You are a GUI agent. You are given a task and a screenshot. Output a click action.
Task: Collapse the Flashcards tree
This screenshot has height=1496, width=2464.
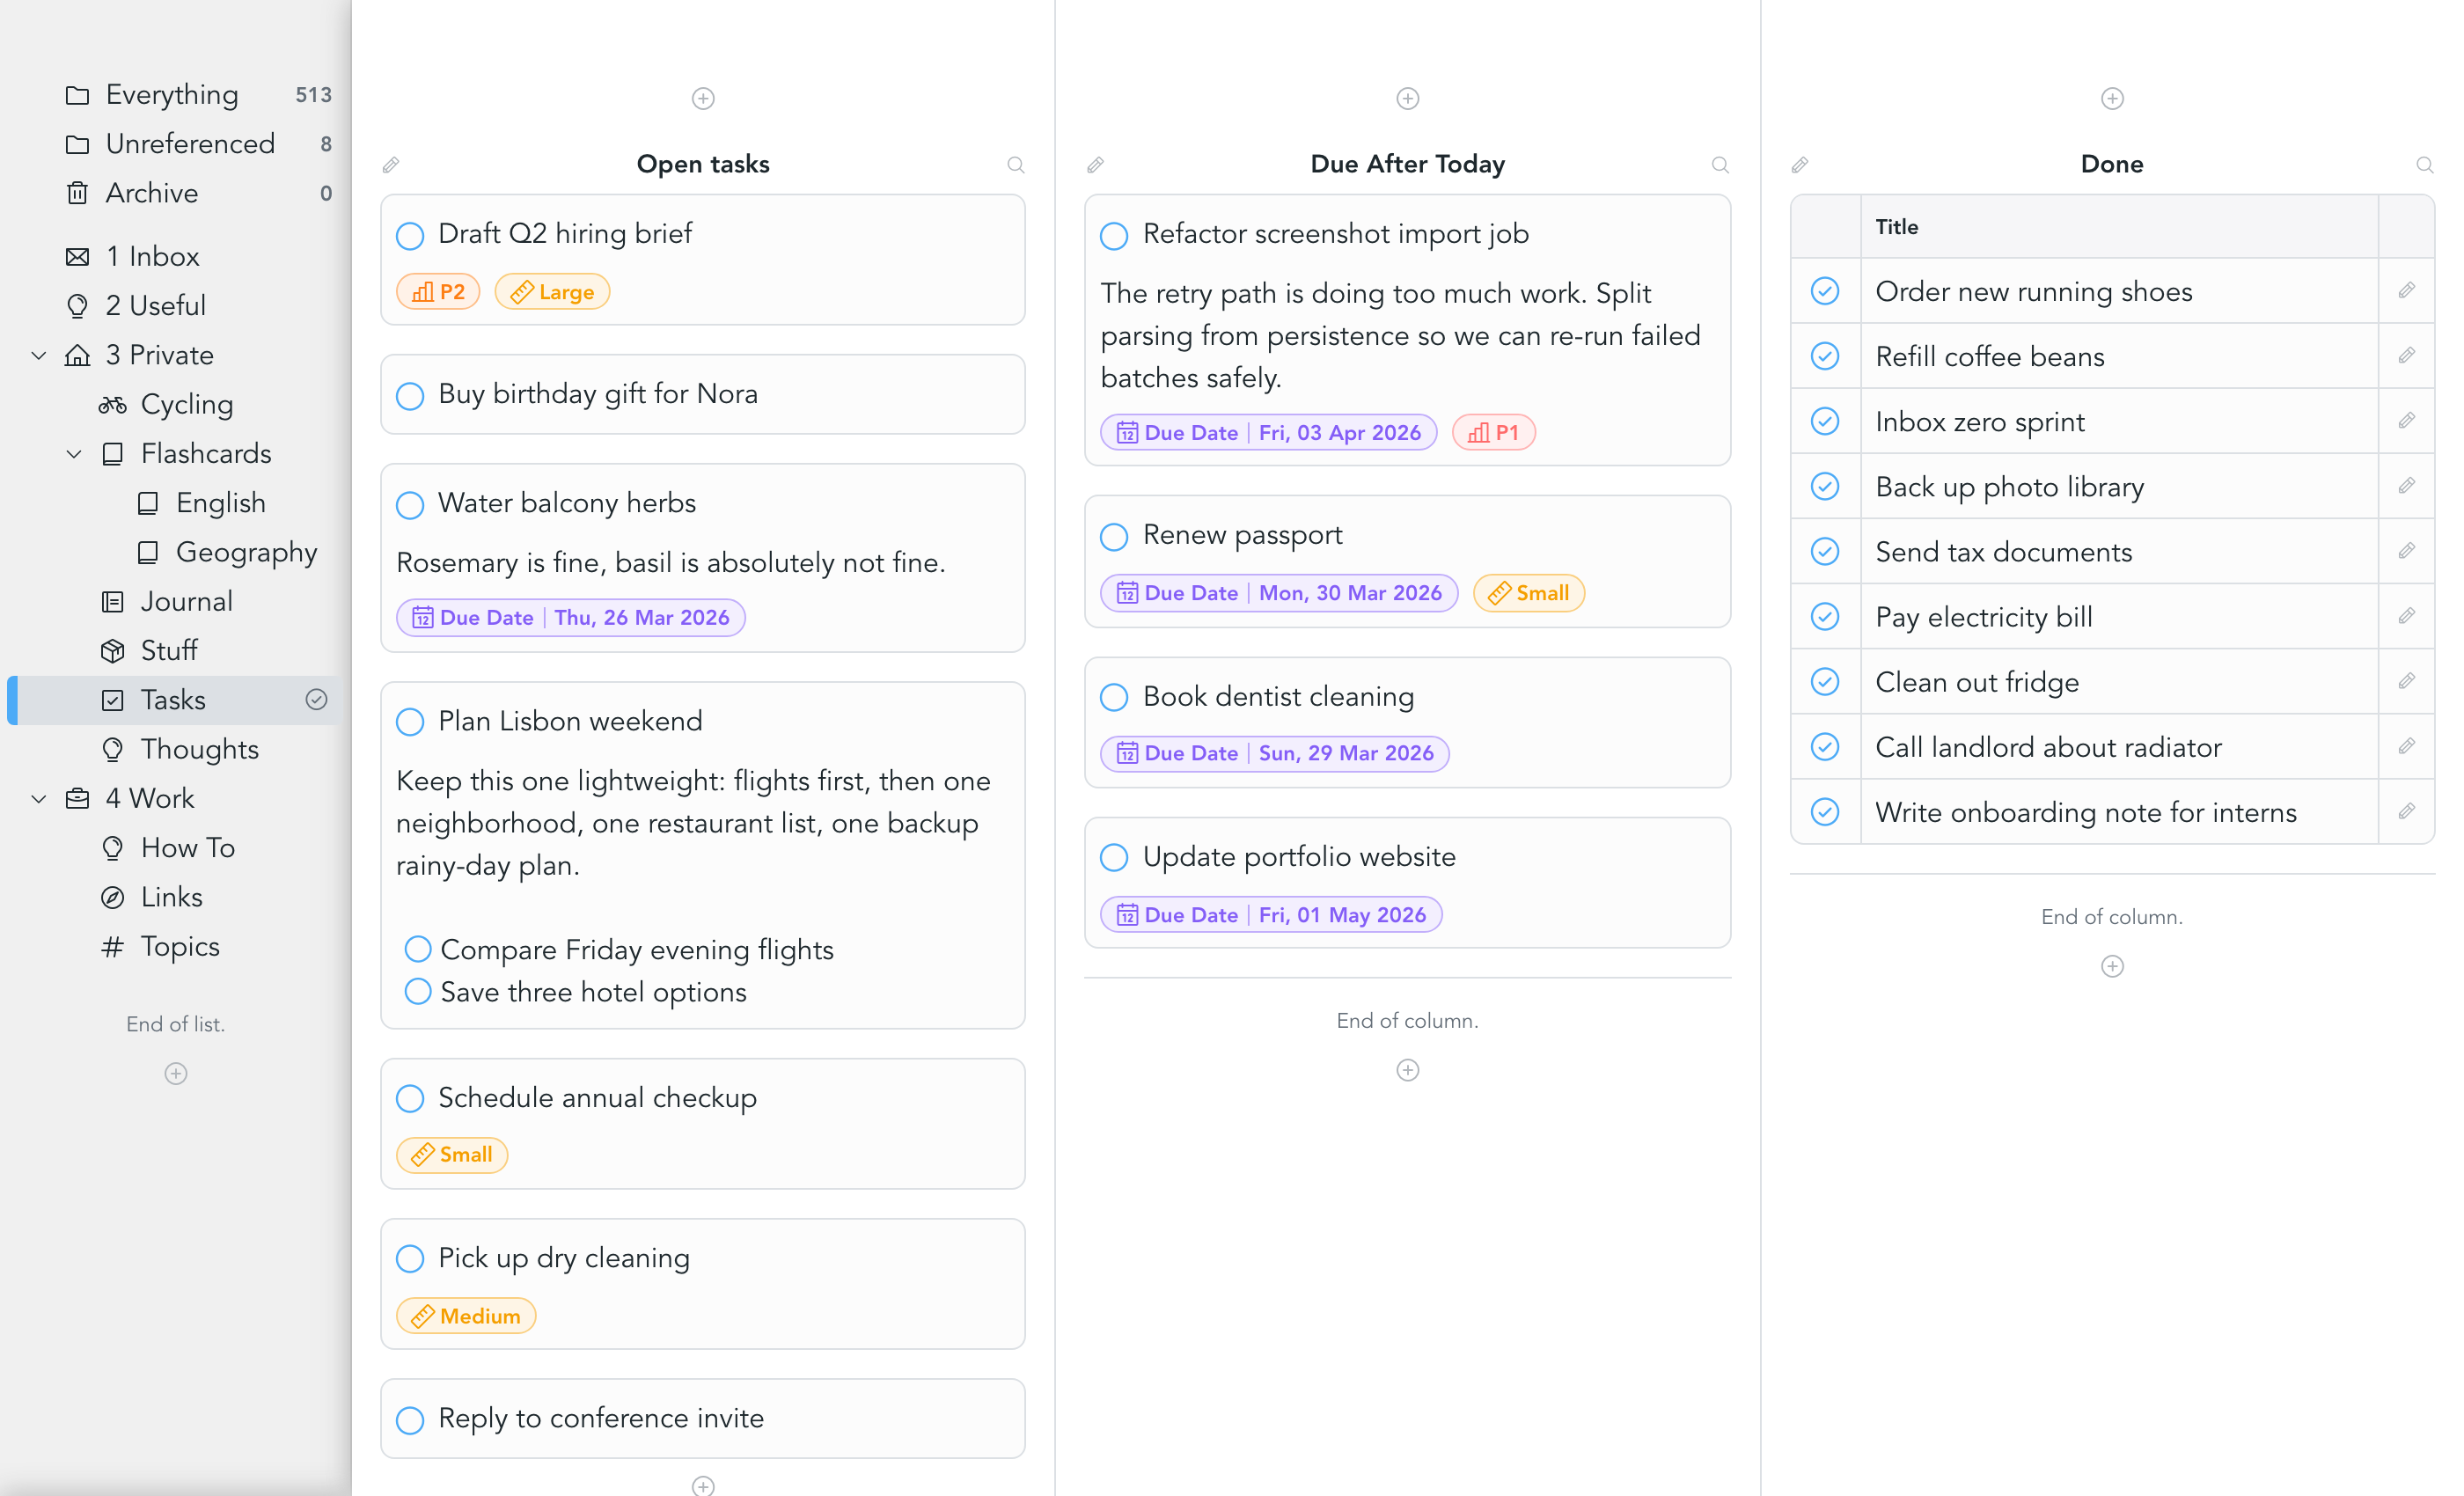[x=74, y=454]
